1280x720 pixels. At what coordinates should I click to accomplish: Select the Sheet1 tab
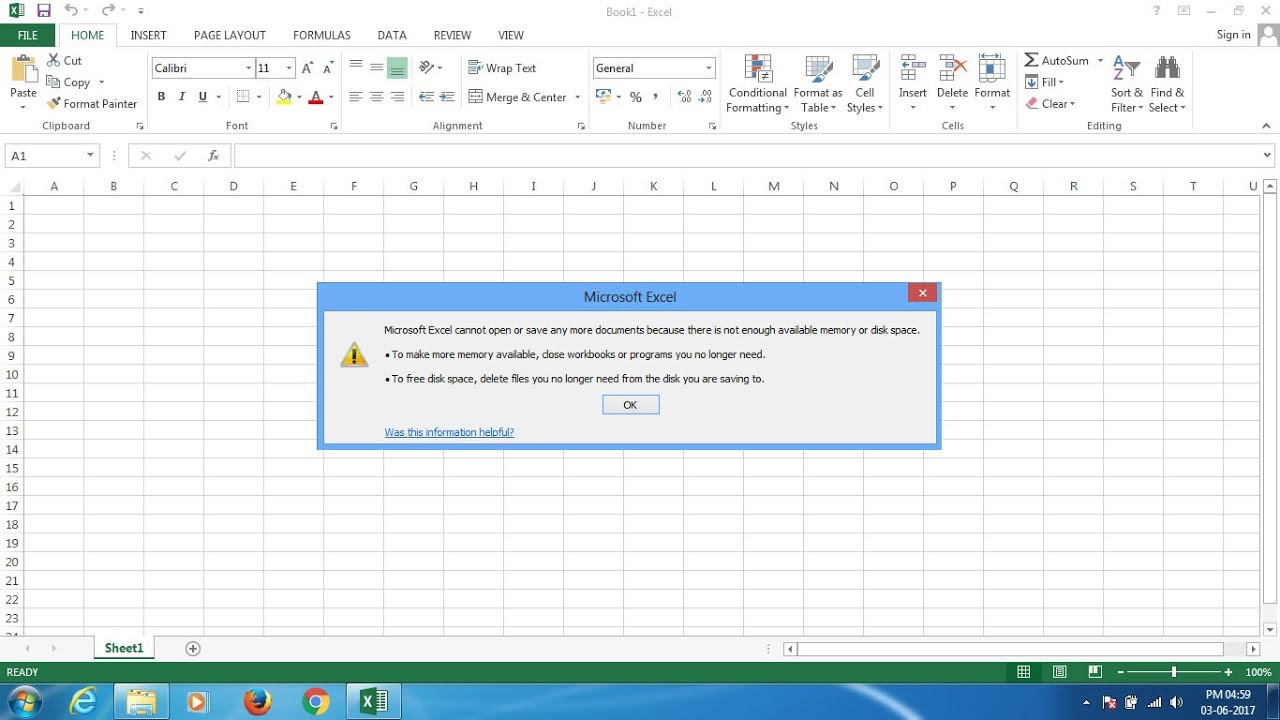(124, 648)
